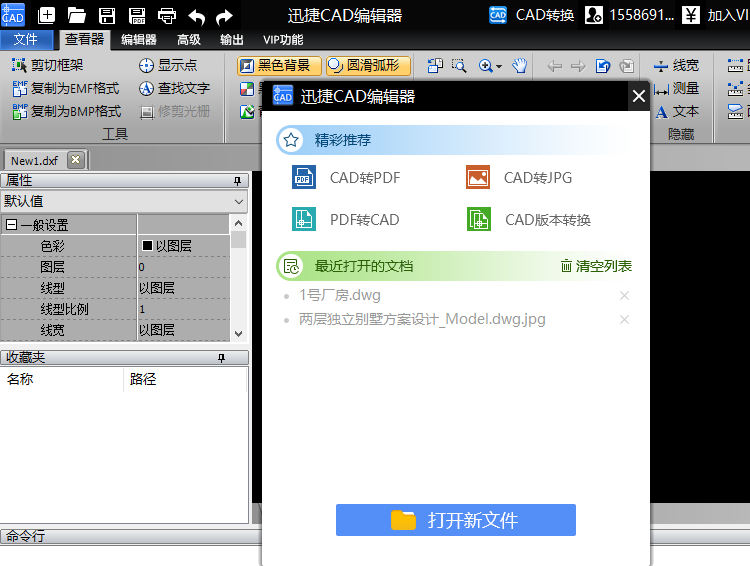Toggle 显示点 option
750x566 pixels.
[168, 65]
